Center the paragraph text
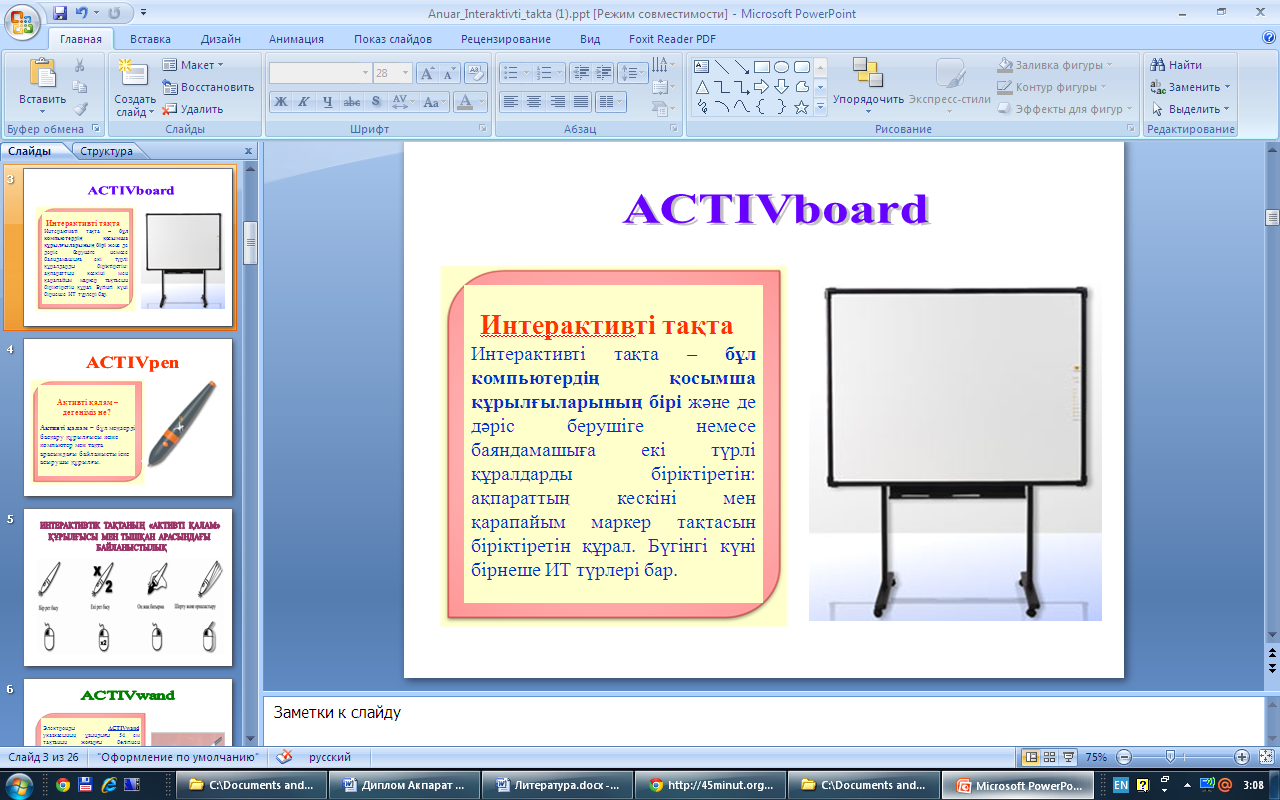Image resolution: width=1280 pixels, height=800 pixels. [x=534, y=102]
